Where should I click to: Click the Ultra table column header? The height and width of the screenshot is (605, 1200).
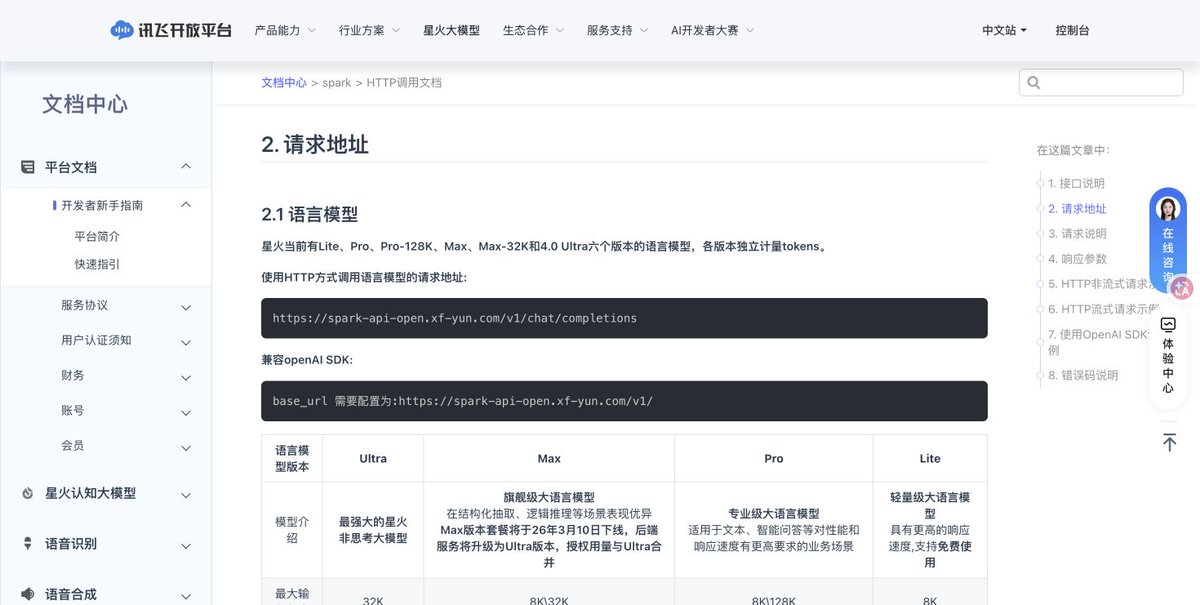click(373, 458)
